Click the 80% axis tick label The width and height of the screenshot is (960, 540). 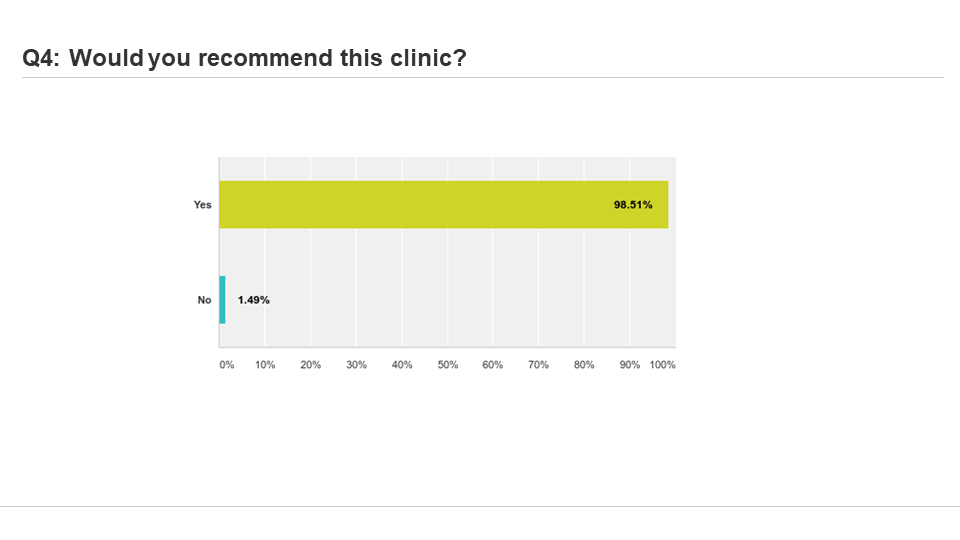pyautogui.click(x=584, y=365)
